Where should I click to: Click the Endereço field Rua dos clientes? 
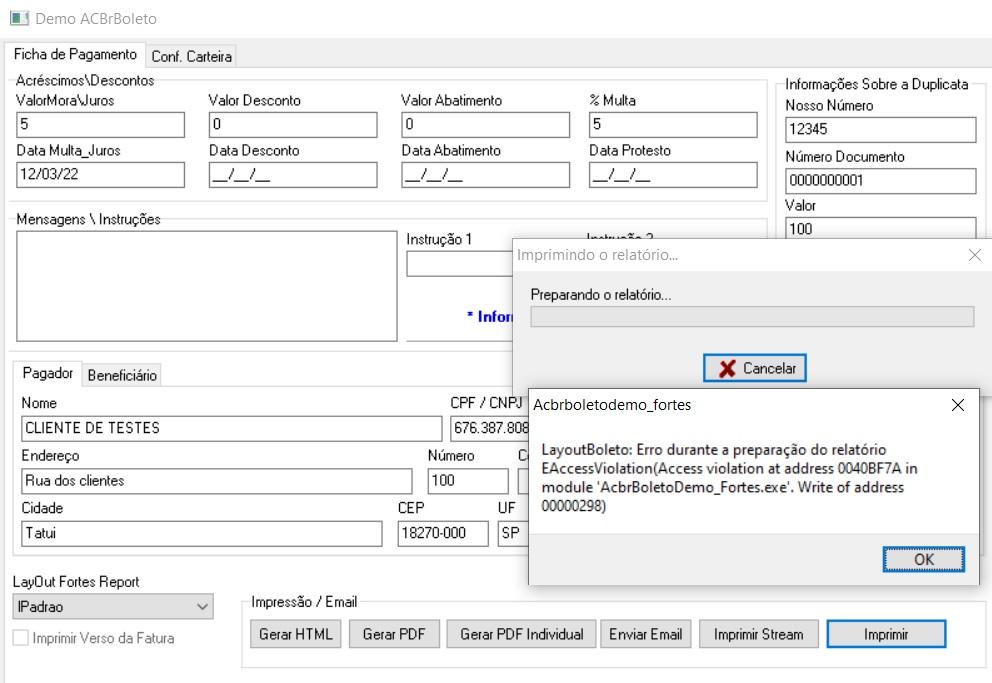click(x=217, y=481)
